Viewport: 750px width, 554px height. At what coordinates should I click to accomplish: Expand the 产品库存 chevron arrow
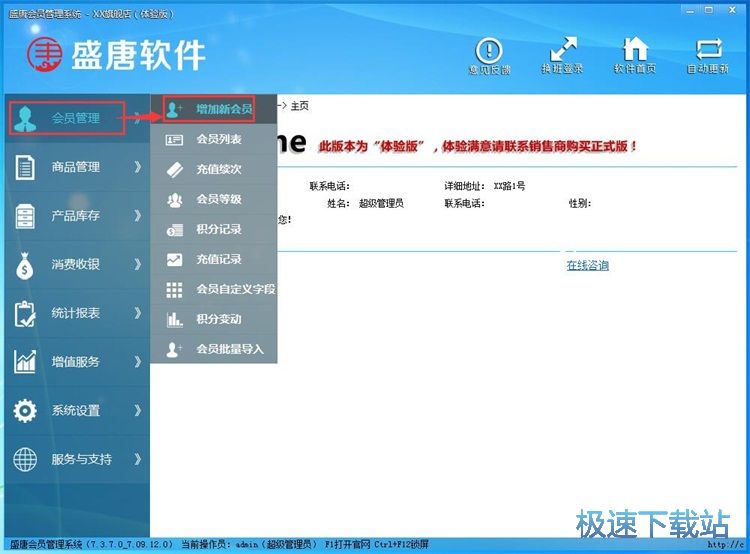[x=138, y=215]
